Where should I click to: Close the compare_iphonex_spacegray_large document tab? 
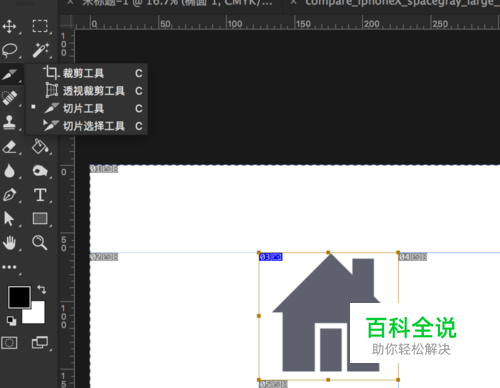[x=293, y=2]
